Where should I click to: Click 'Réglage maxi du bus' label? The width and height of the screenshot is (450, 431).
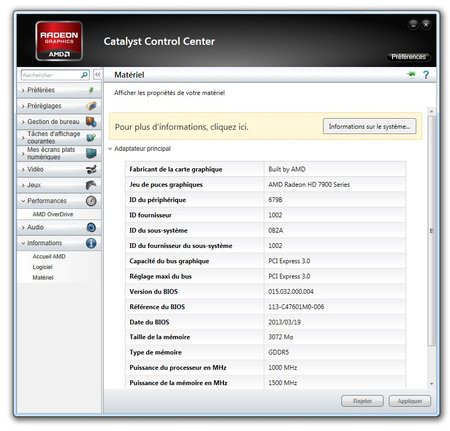pos(160,276)
